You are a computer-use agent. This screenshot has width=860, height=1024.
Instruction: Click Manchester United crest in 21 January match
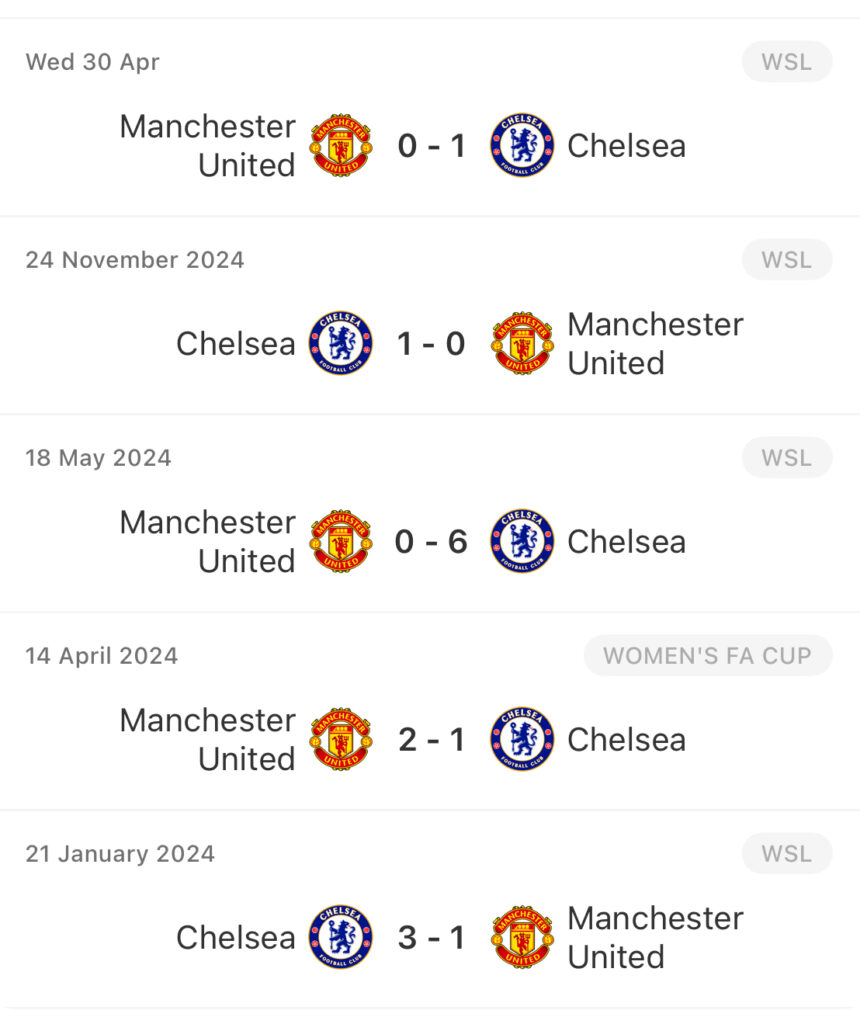522,936
